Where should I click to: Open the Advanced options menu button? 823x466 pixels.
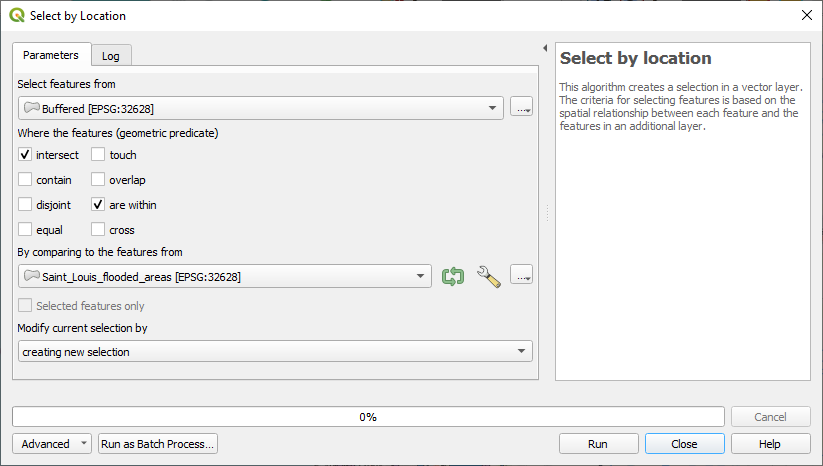51,444
